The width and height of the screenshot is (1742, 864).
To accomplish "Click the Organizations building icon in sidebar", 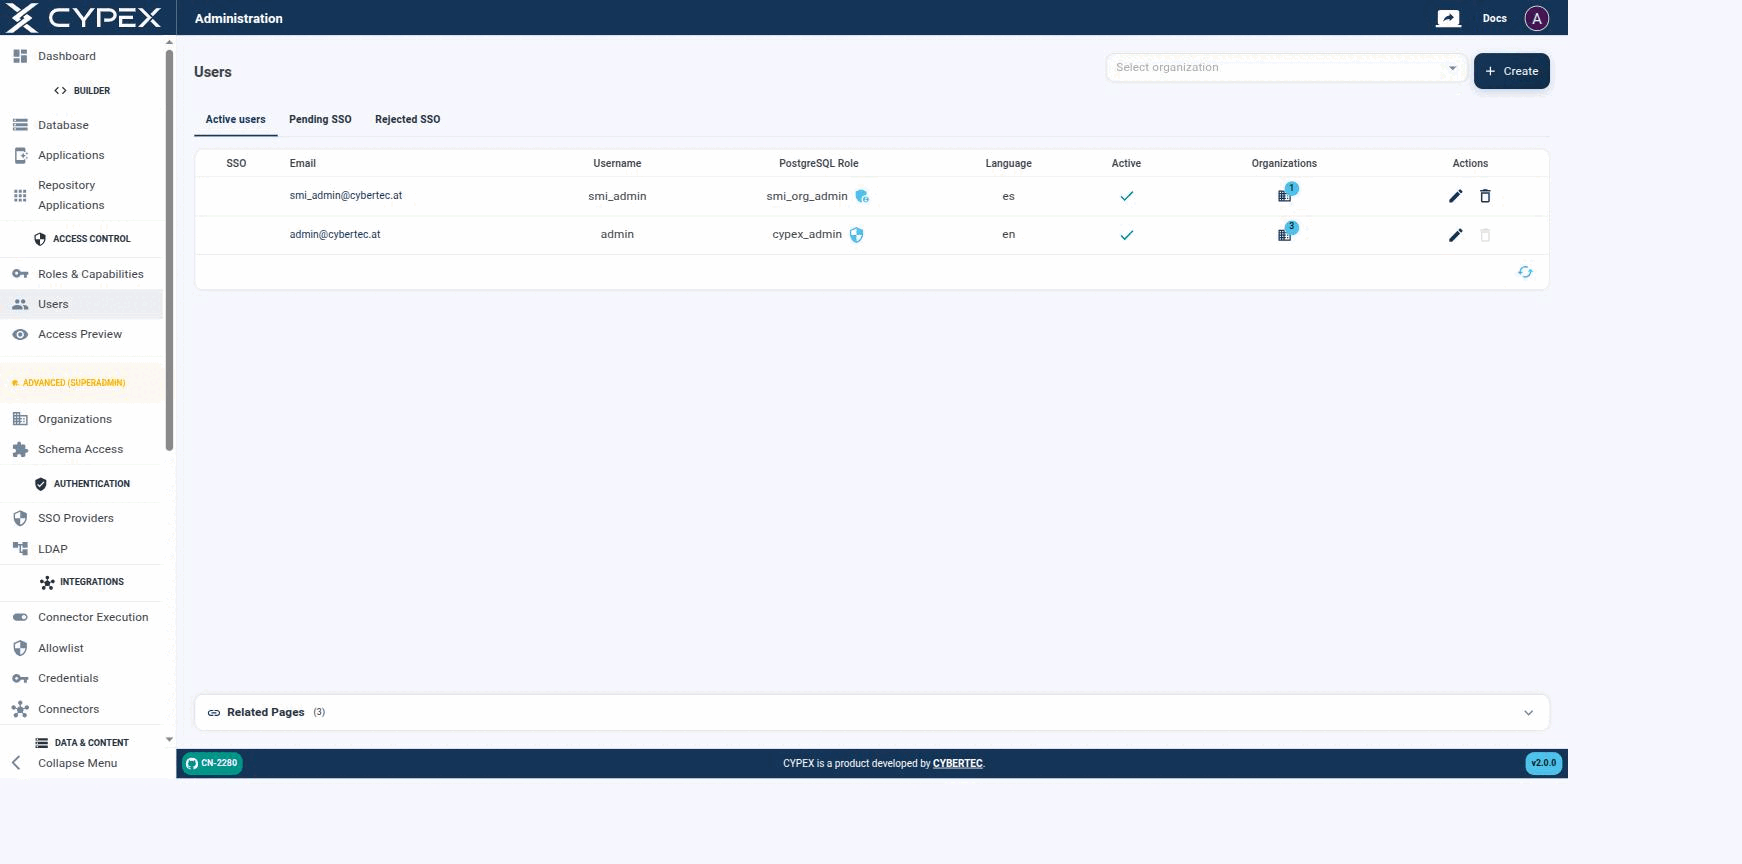I will pyautogui.click(x=20, y=419).
